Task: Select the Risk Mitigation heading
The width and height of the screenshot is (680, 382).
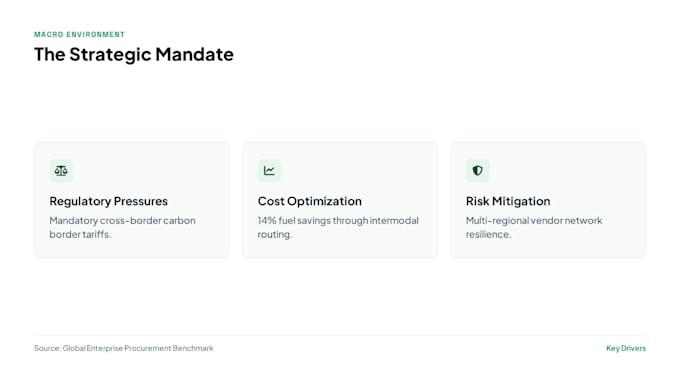Action: coord(508,201)
